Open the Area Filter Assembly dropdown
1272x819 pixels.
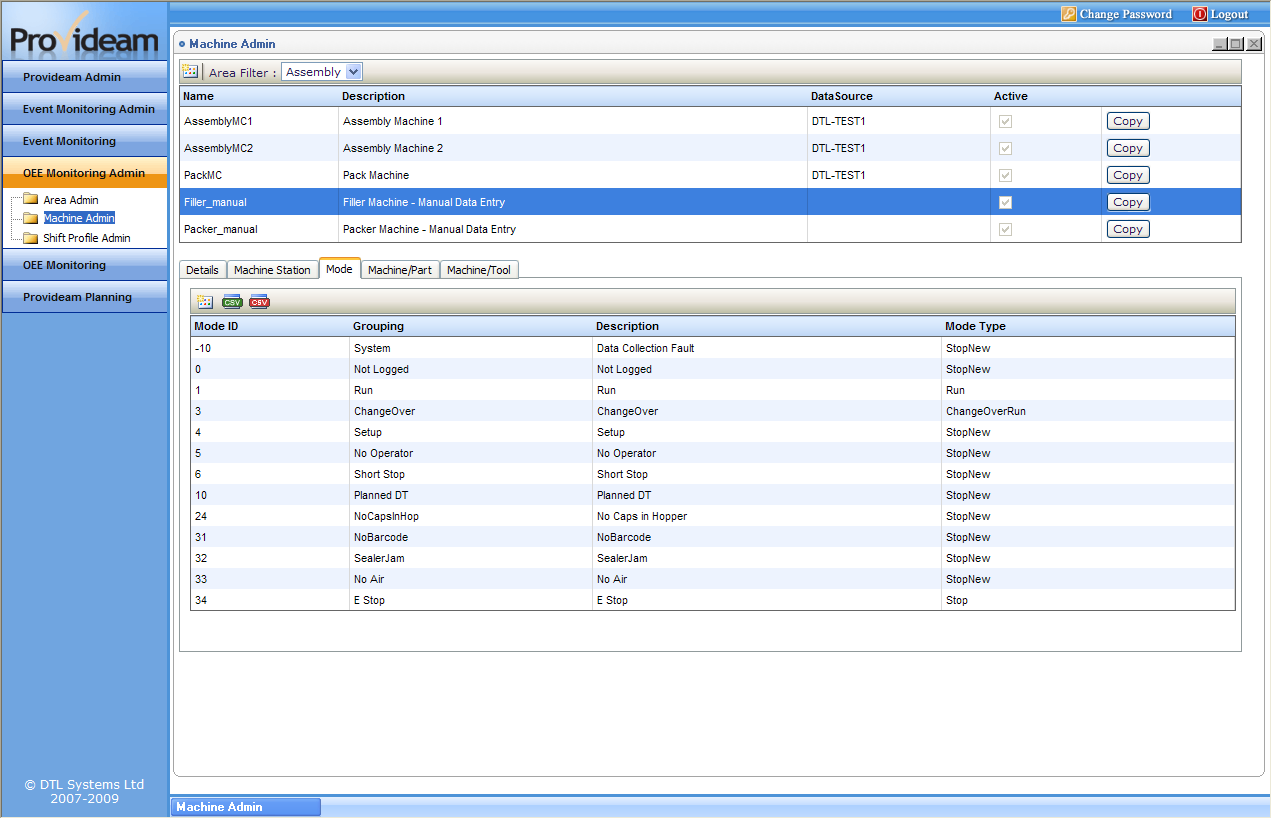[x=322, y=72]
